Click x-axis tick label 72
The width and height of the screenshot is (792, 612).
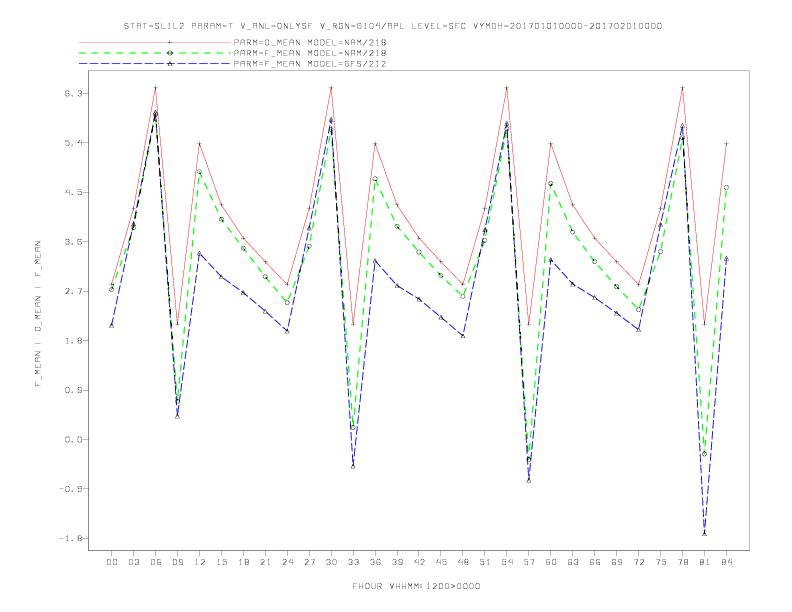coord(638,562)
